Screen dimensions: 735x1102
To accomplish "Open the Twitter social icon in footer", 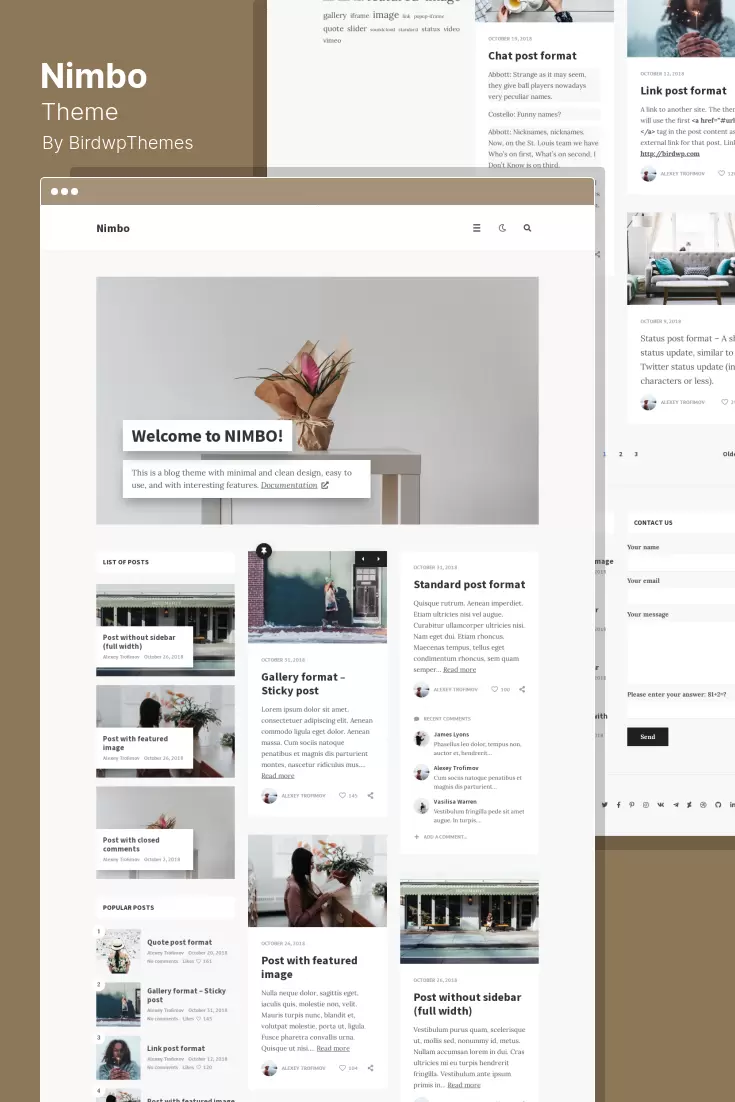I will coord(604,805).
